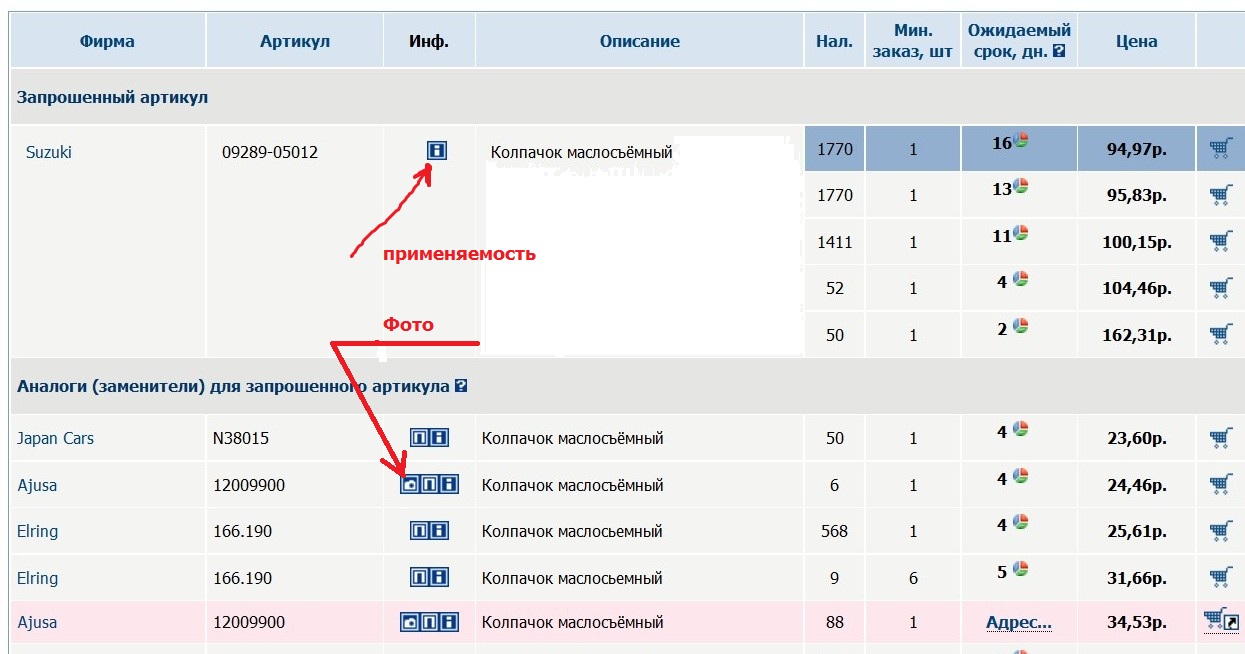
Task: Add Ajusa 34,53р. offer to cart
Action: (x=1217, y=621)
